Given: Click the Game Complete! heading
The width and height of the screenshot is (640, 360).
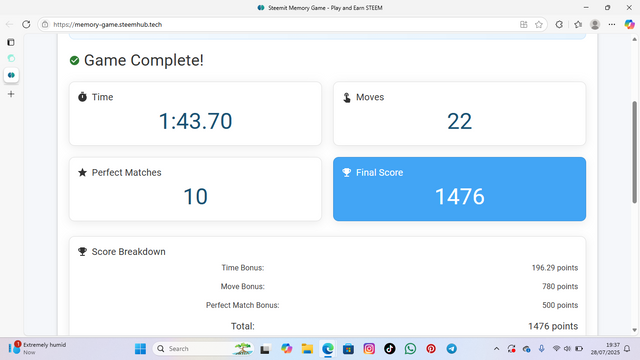Looking at the screenshot, I should pos(144,60).
